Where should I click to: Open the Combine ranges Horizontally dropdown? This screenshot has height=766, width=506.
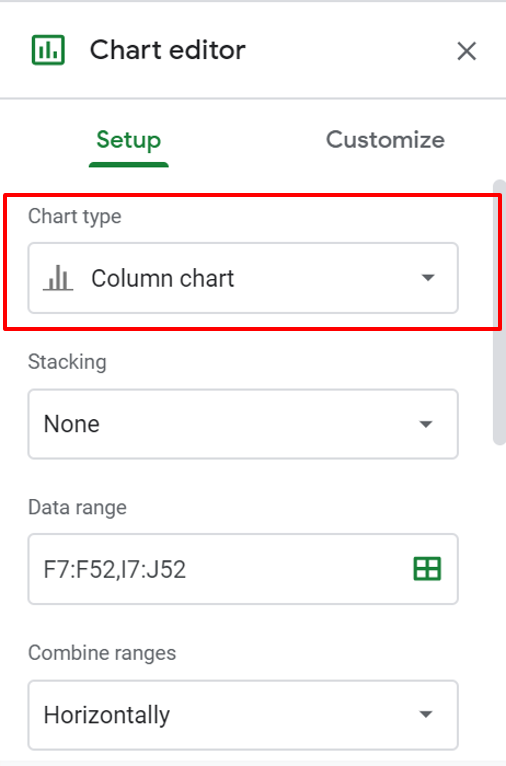pyautogui.click(x=243, y=715)
